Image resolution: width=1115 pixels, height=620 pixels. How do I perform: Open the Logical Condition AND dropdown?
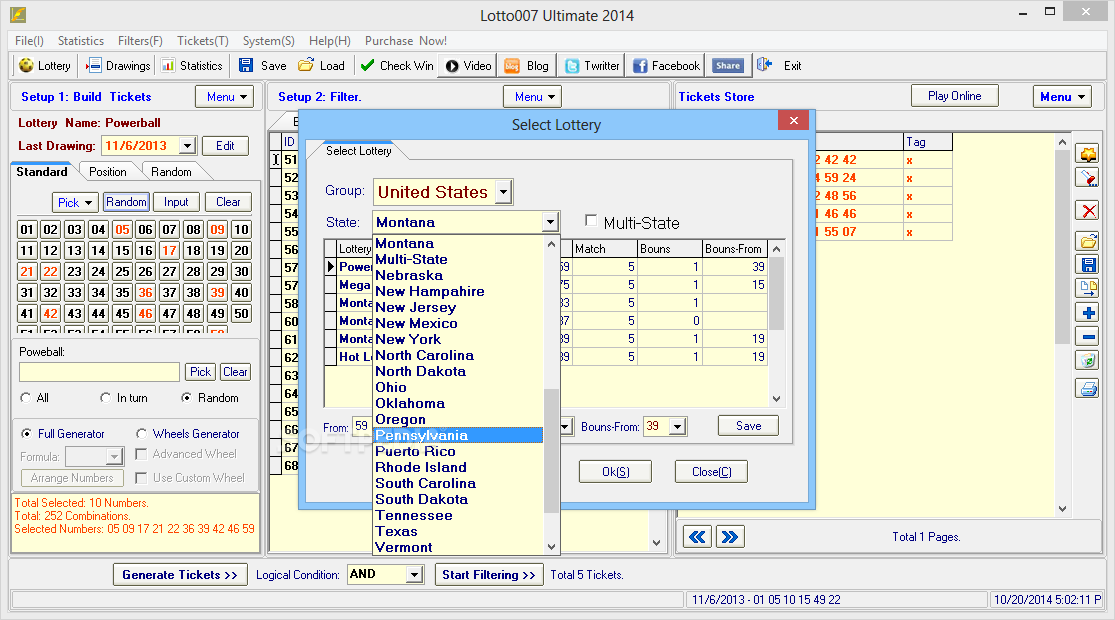[x=415, y=574]
